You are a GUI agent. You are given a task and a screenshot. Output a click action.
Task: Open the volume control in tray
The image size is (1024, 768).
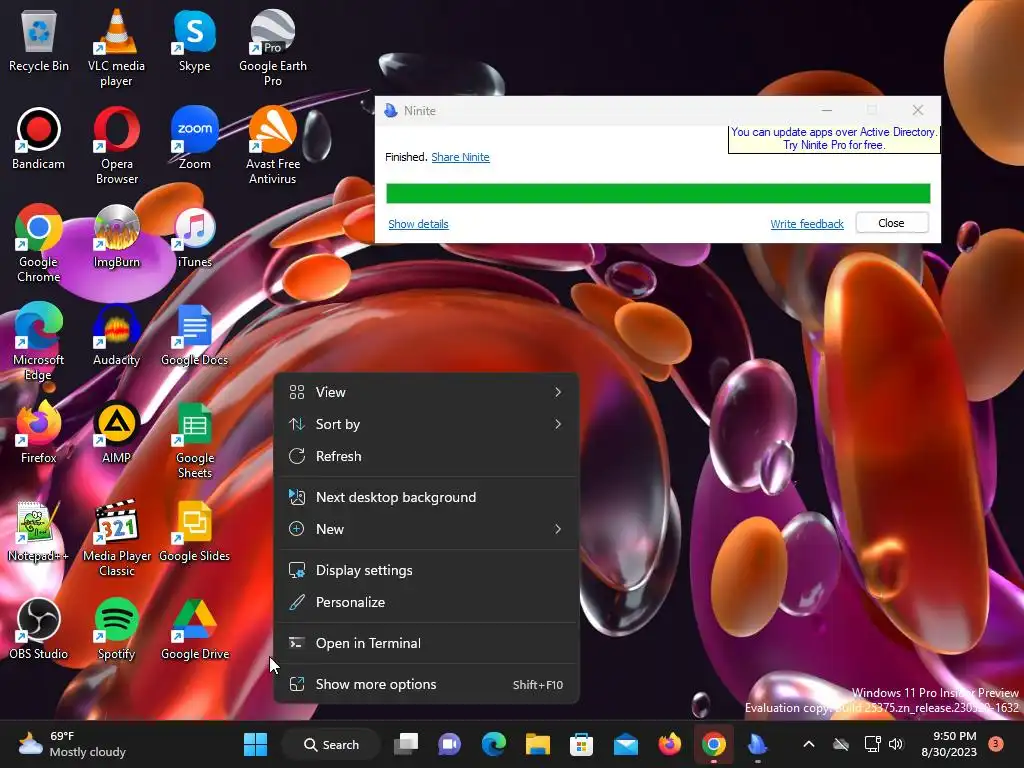[896, 744]
